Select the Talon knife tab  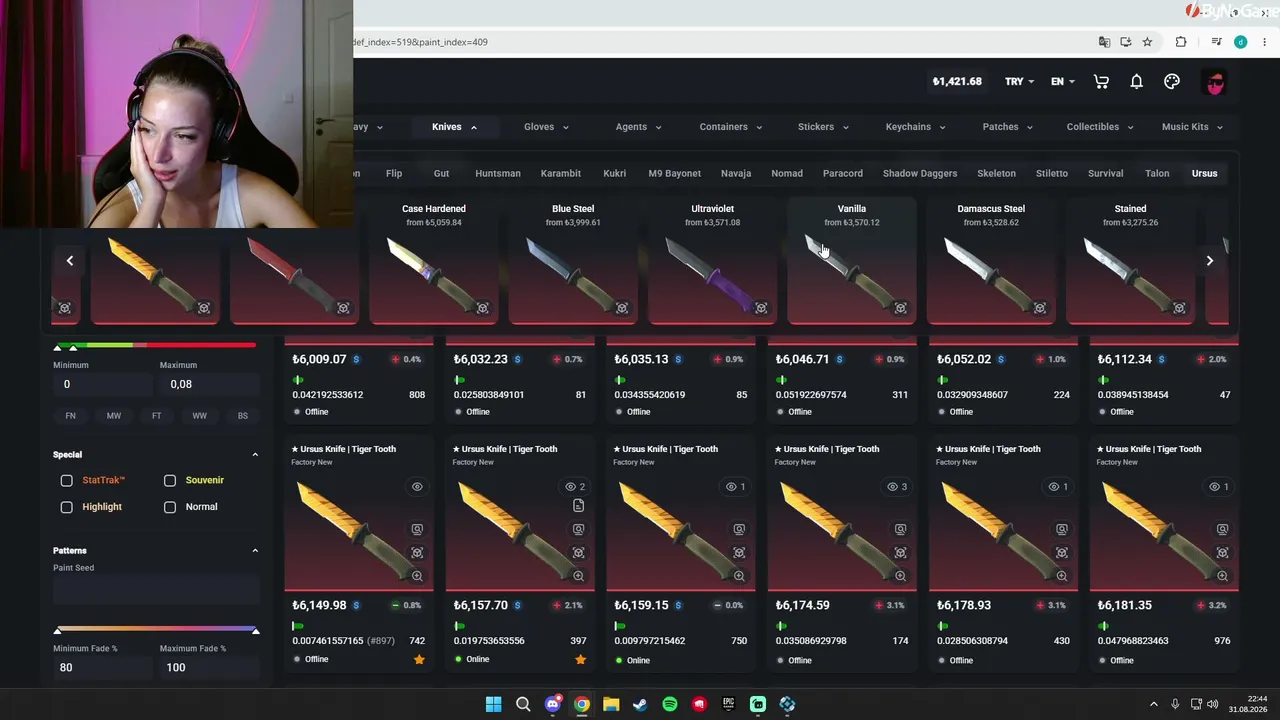[x=1157, y=174]
